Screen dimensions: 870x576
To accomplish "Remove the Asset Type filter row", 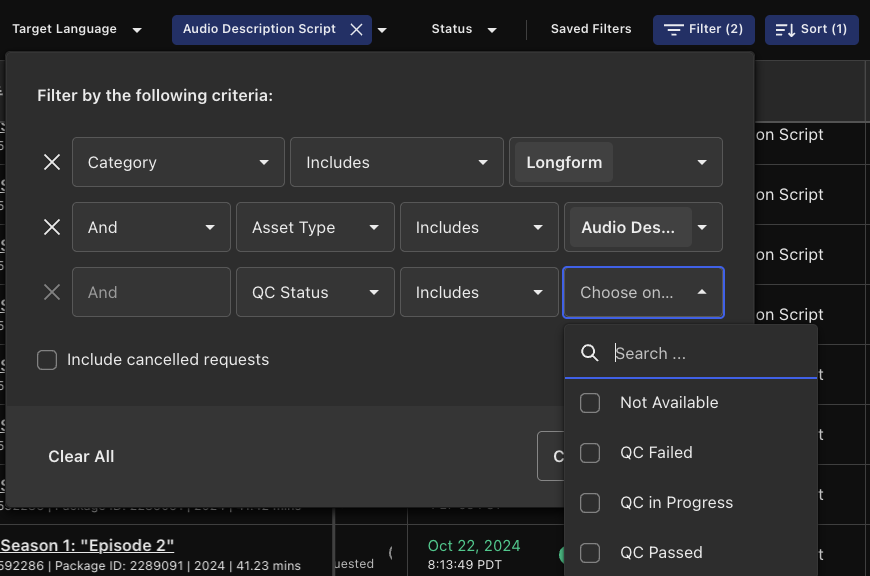I will tap(52, 227).
